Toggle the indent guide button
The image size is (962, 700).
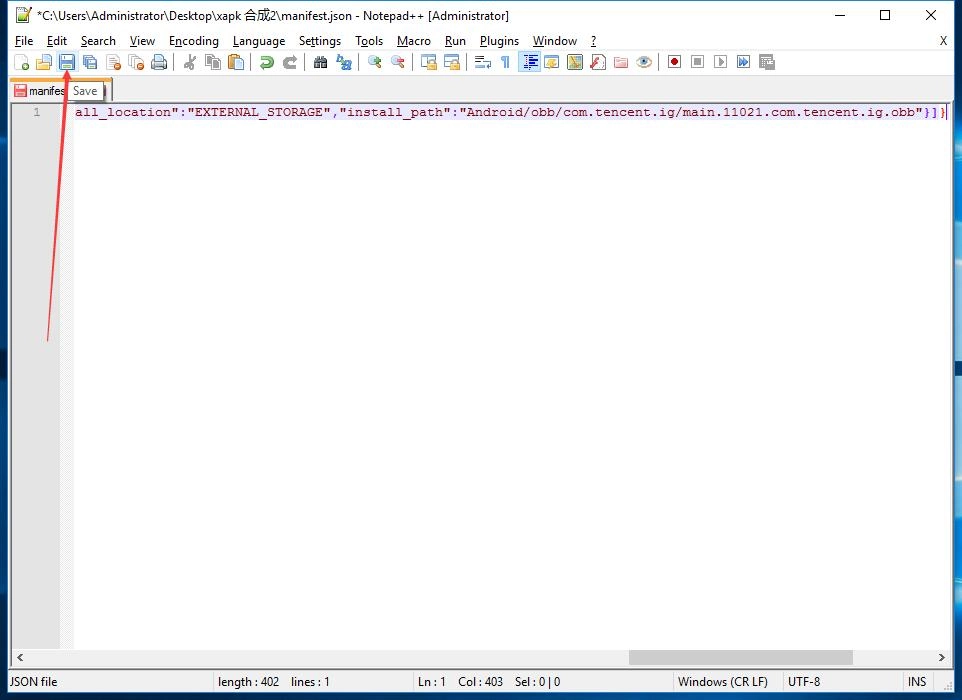coord(530,62)
